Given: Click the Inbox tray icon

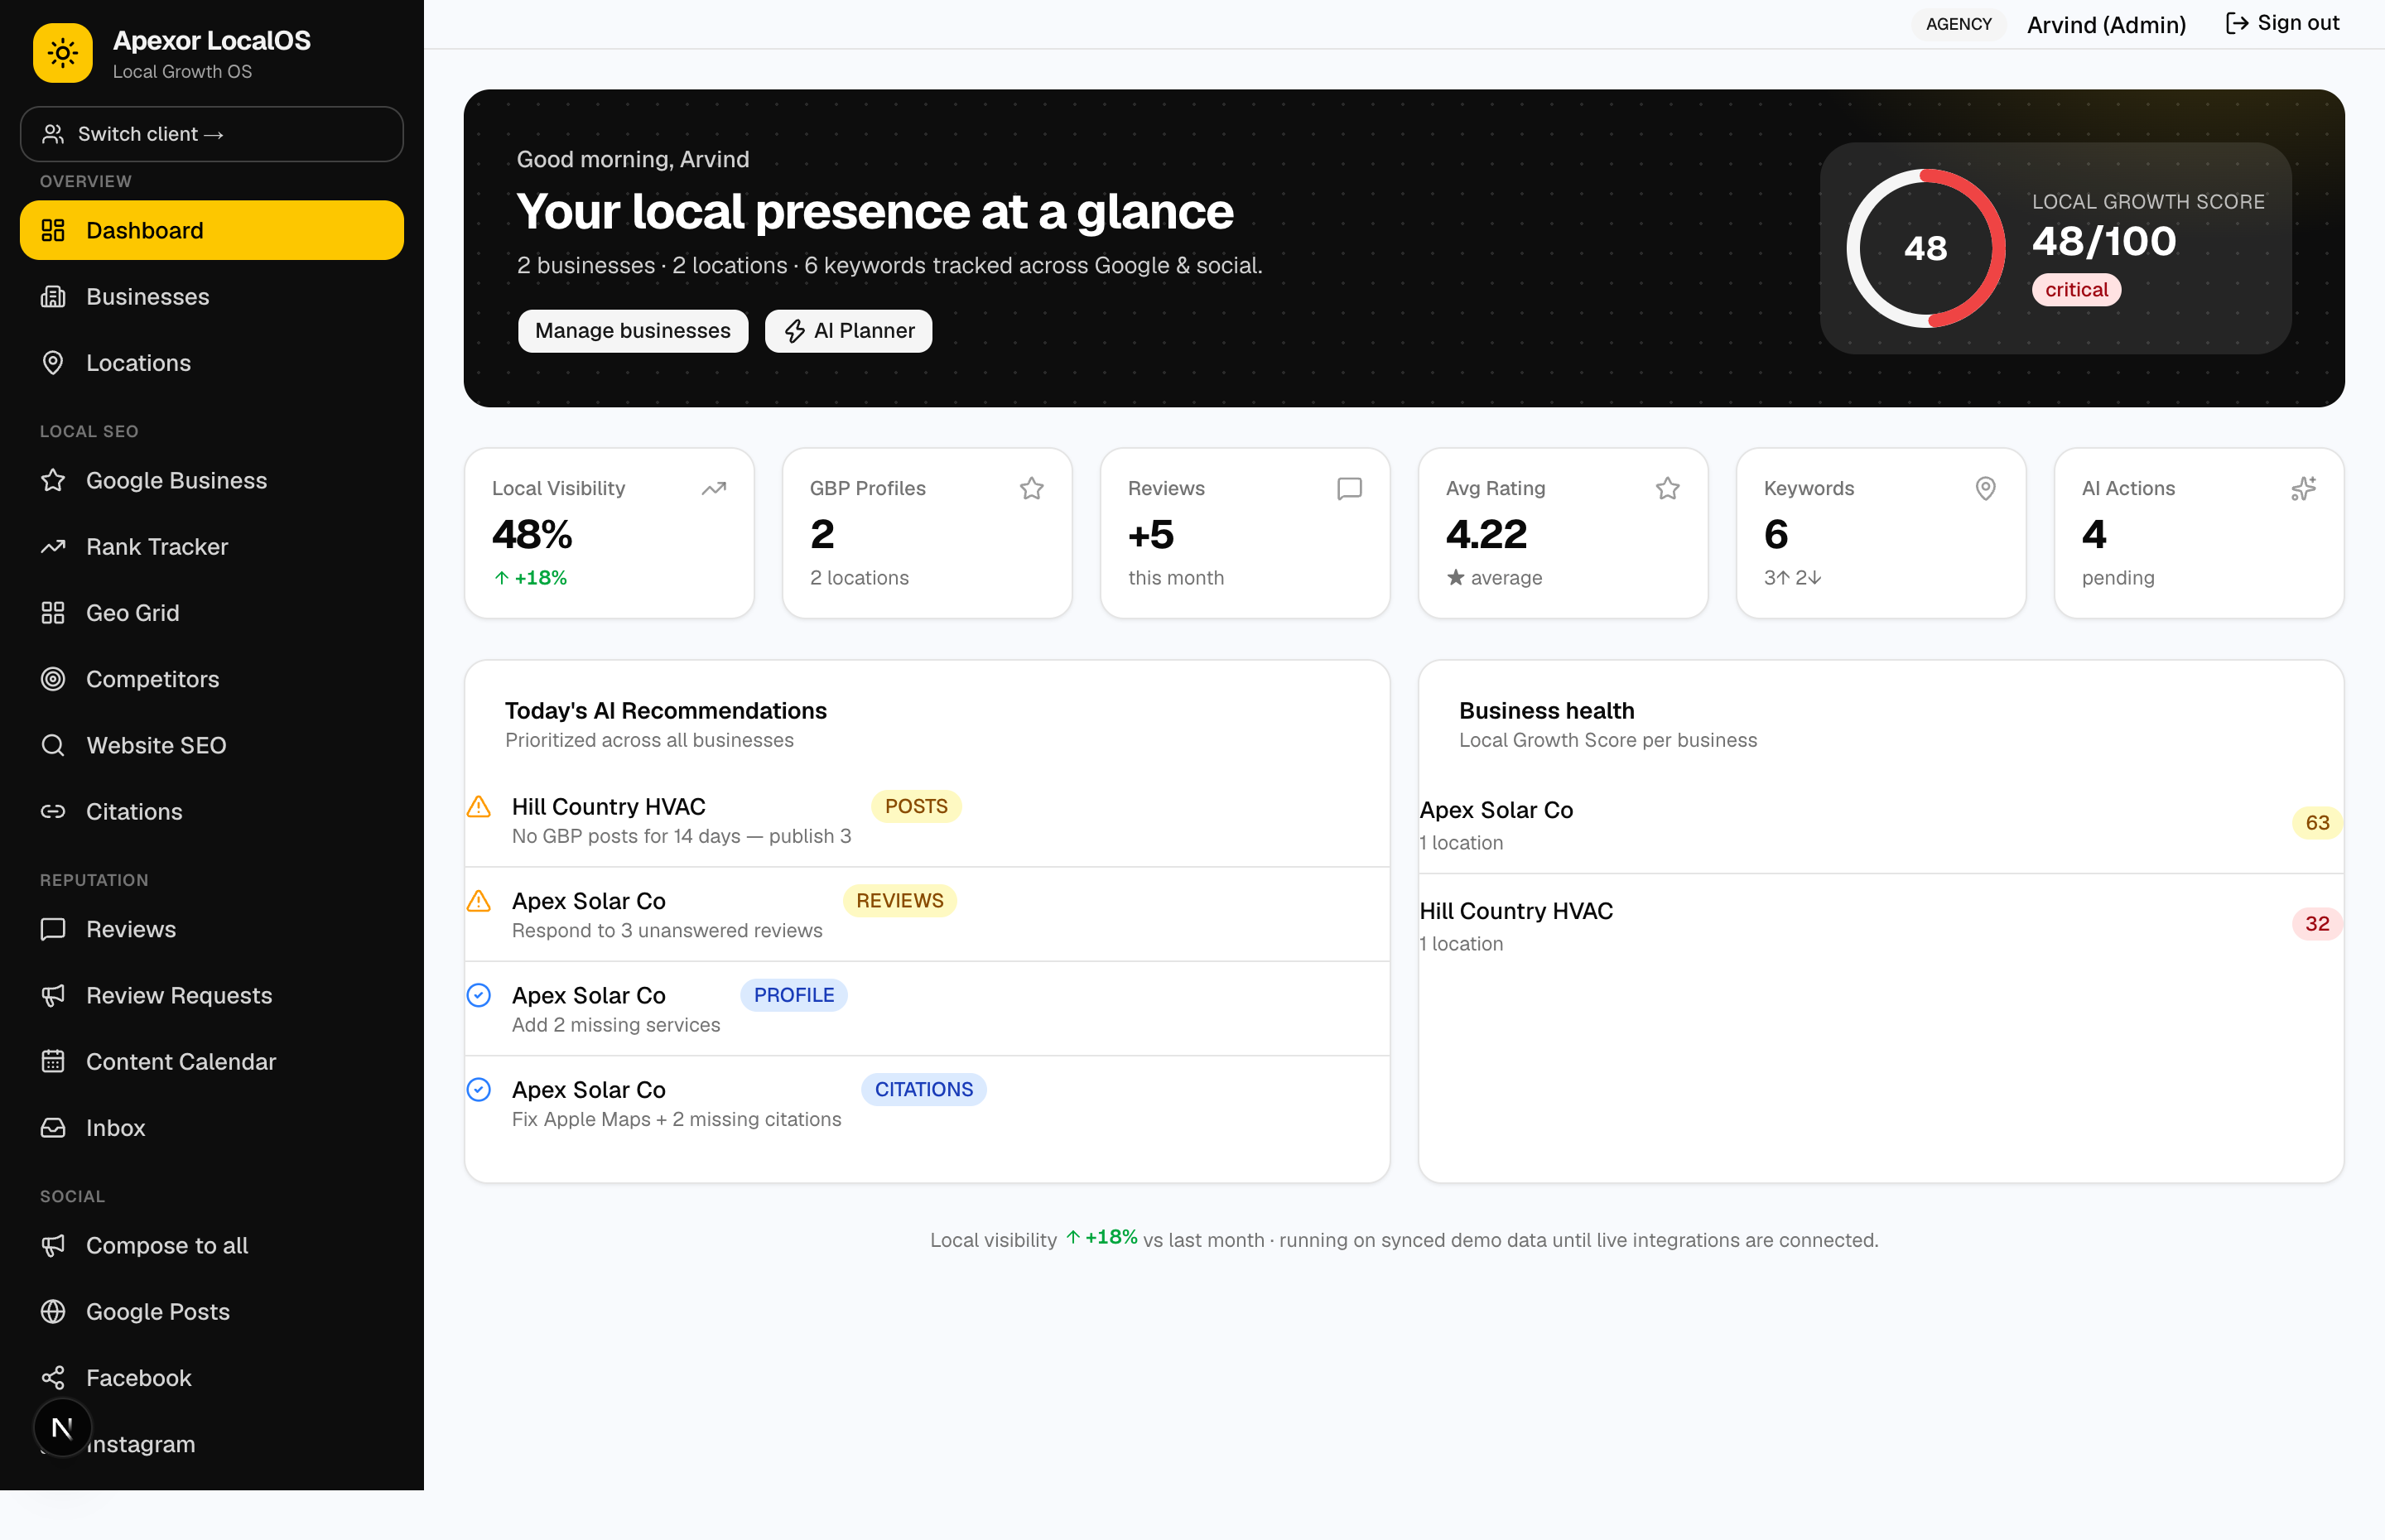Looking at the screenshot, I should [53, 1127].
